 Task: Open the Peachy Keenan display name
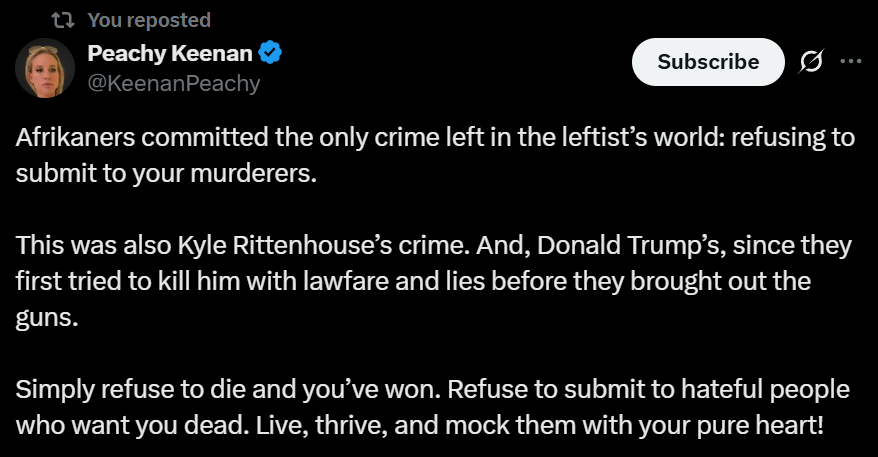click(170, 53)
